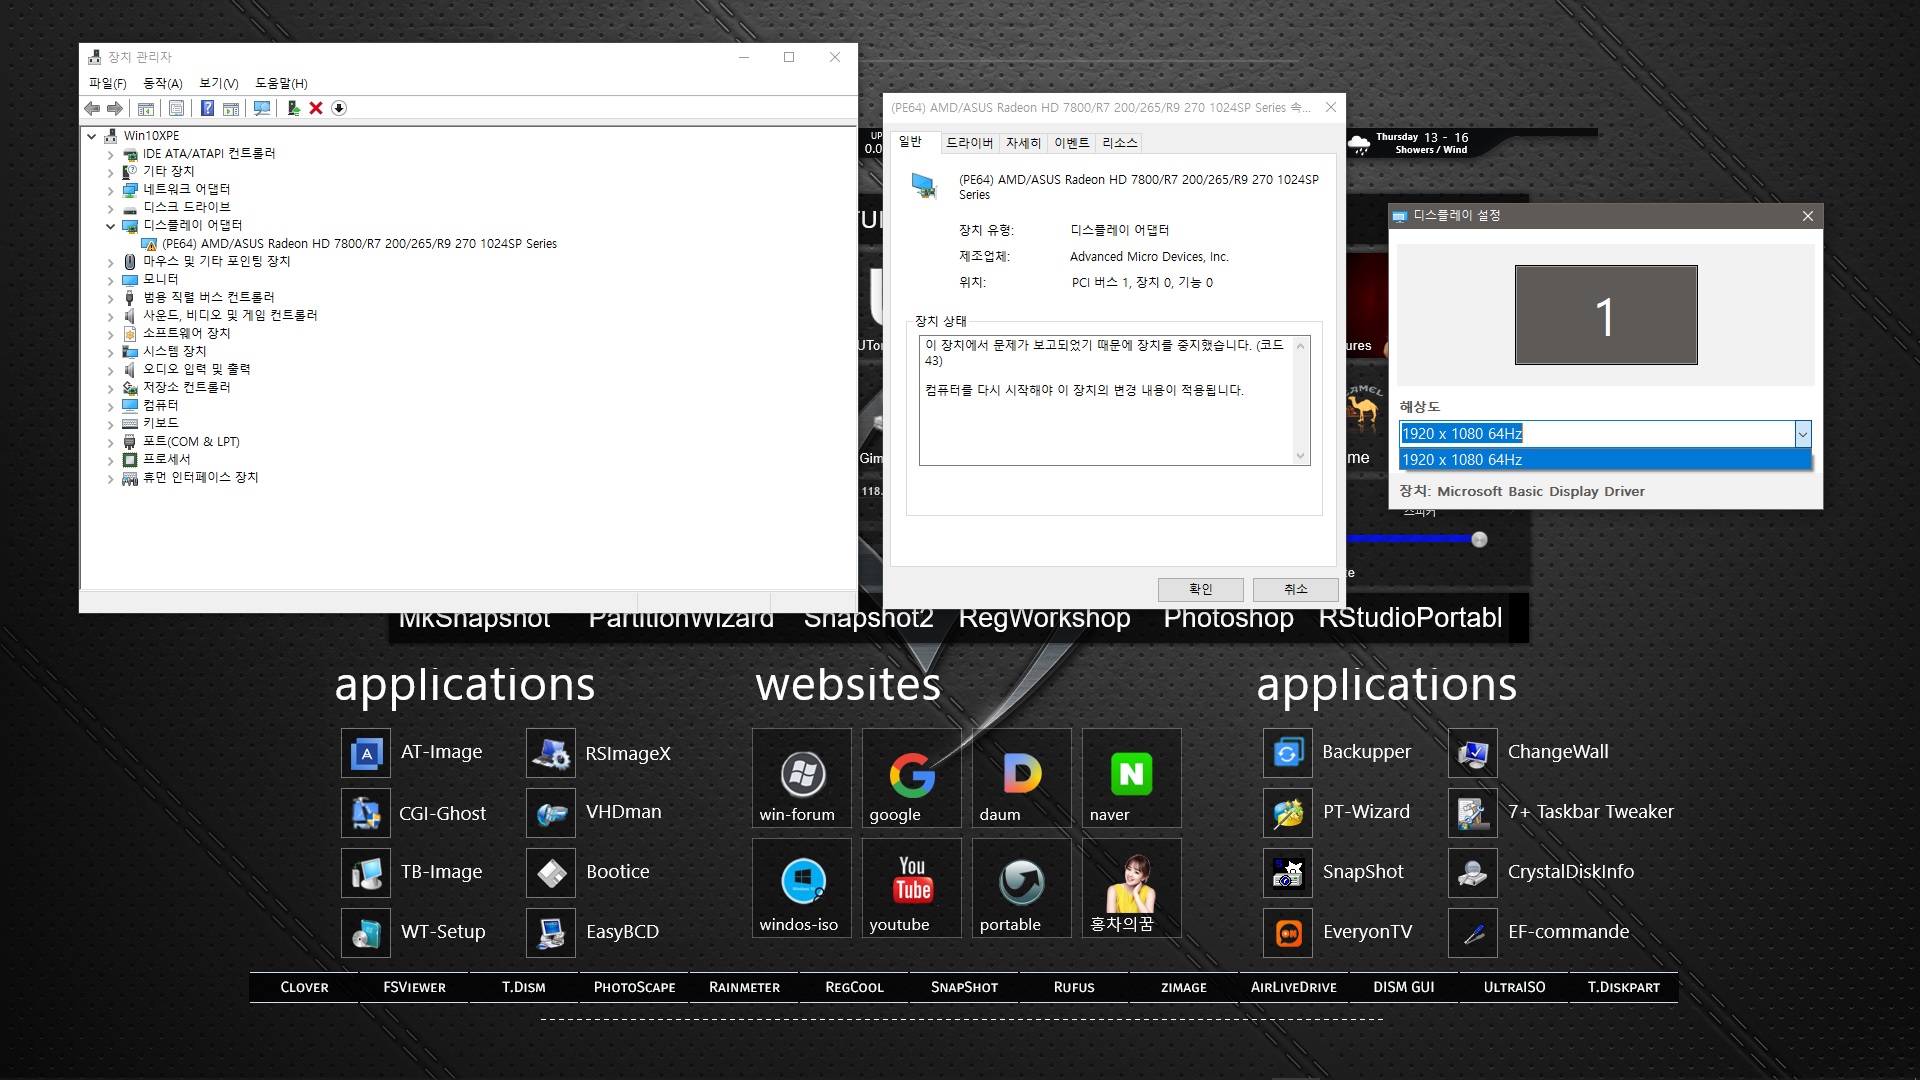Launch SnapShot application icon
The image size is (1920, 1080).
(1288, 873)
